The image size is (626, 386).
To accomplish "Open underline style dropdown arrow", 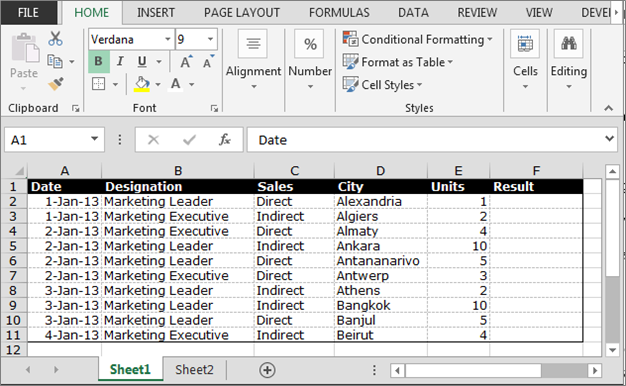I will [x=159, y=61].
